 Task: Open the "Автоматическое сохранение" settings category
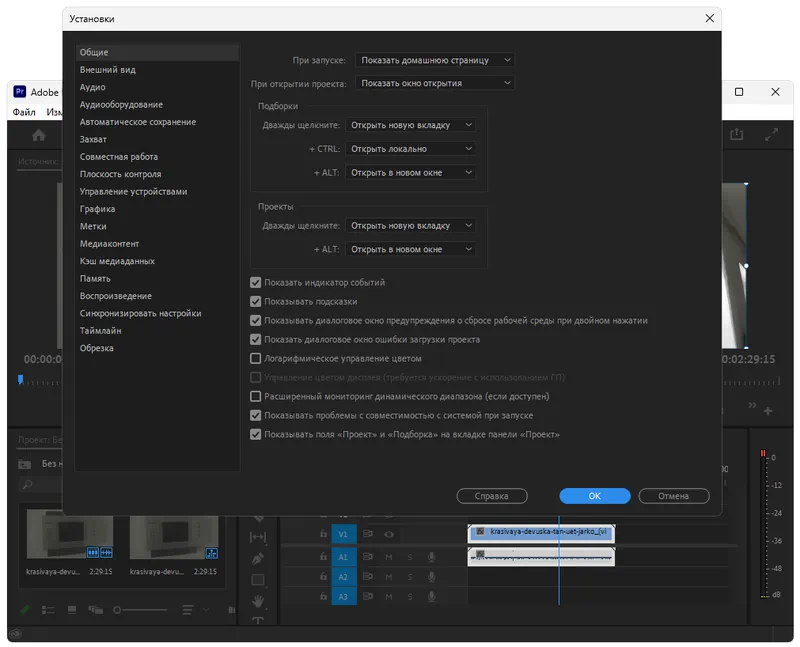click(138, 122)
